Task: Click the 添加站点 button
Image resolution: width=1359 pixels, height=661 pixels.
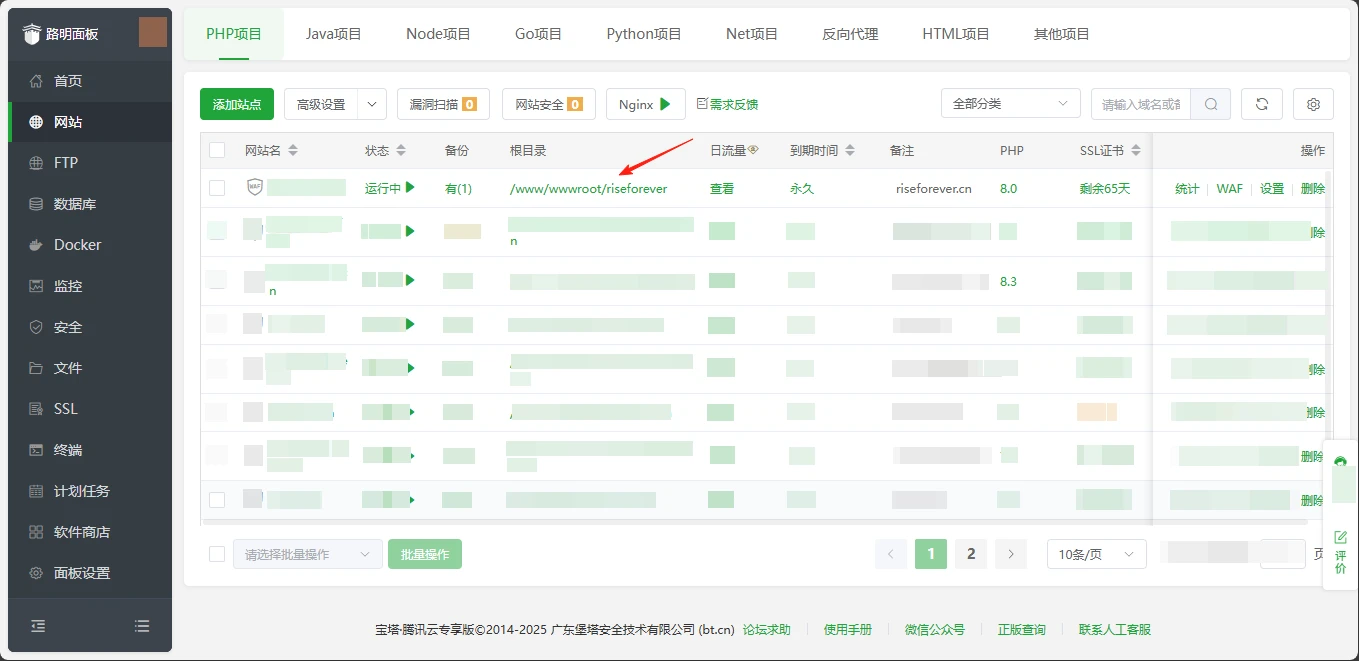Action: pyautogui.click(x=237, y=104)
